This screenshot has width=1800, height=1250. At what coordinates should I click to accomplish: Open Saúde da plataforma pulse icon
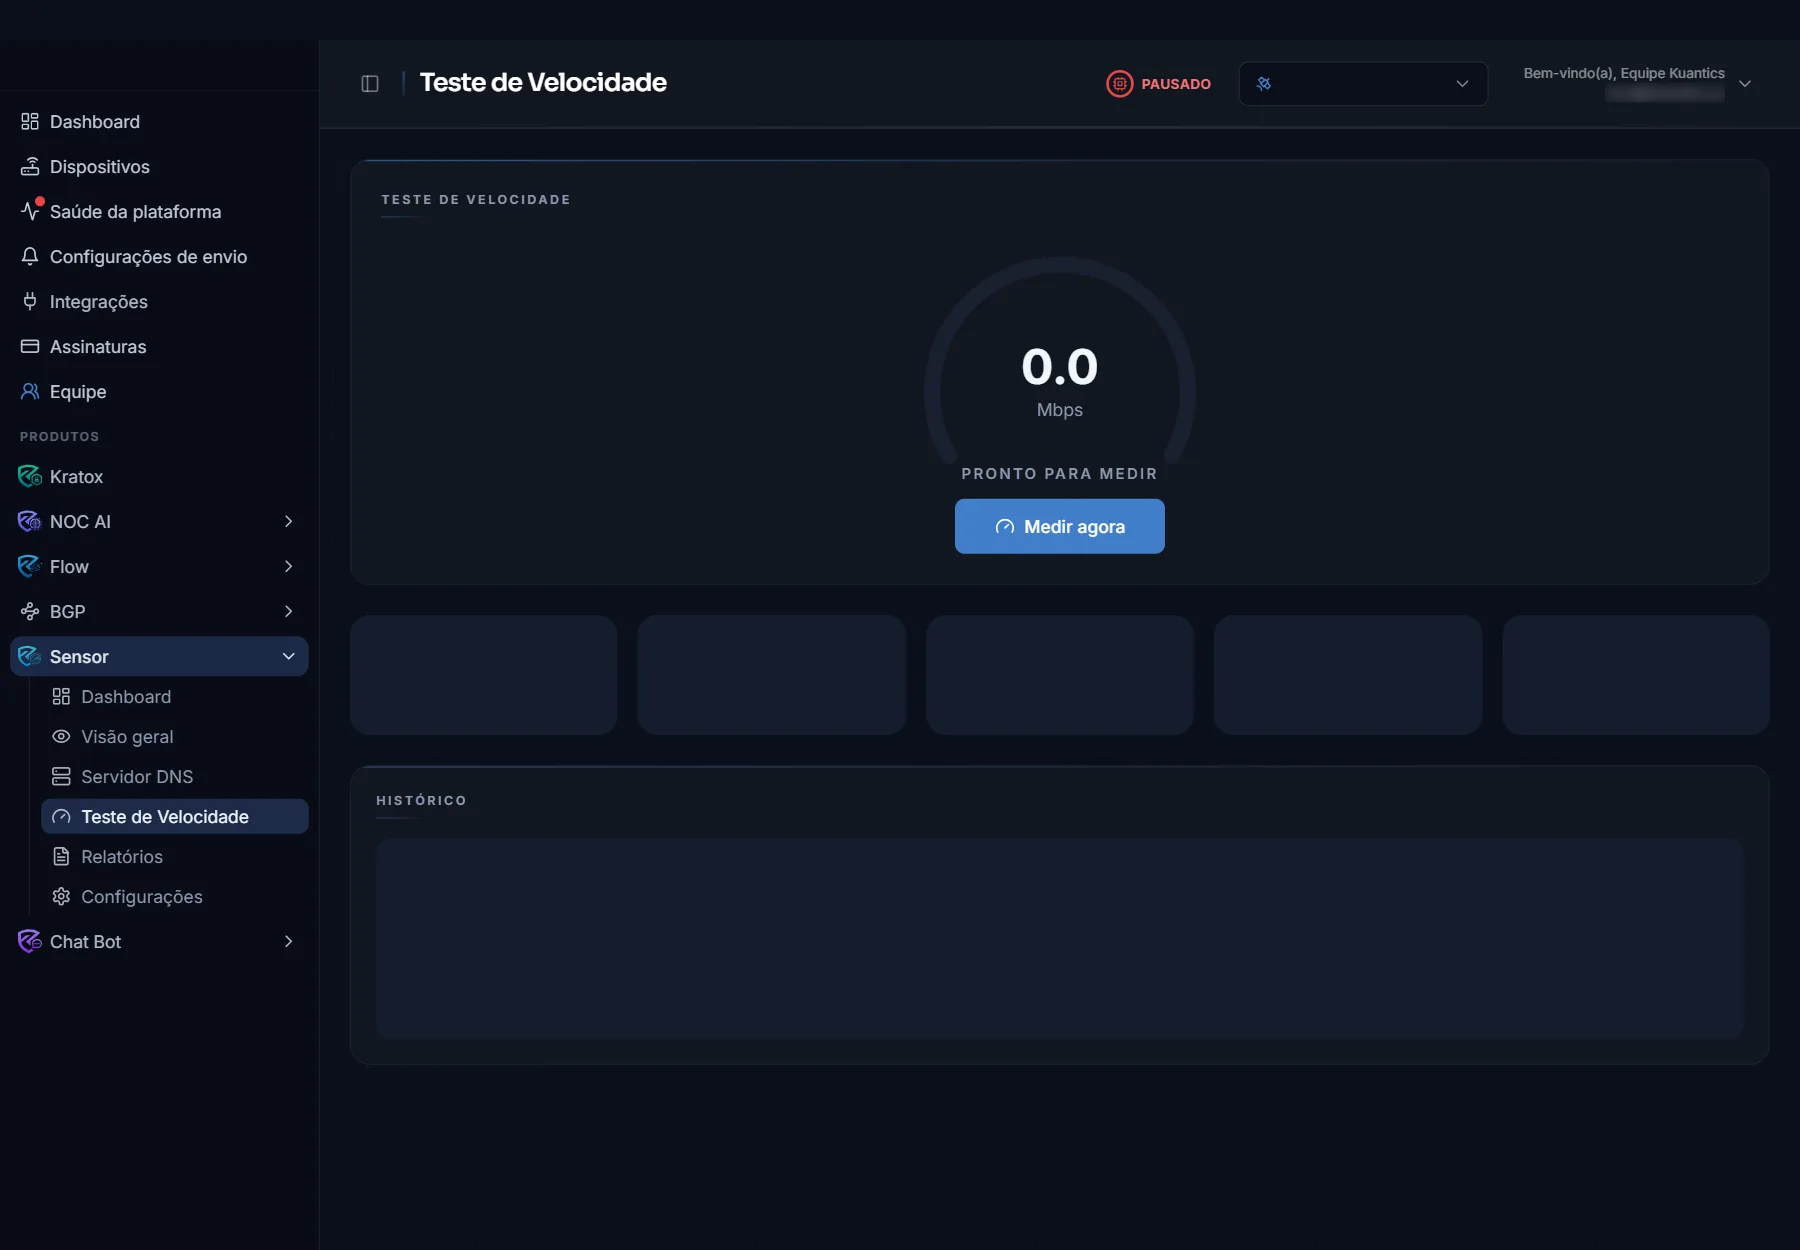pyautogui.click(x=30, y=211)
